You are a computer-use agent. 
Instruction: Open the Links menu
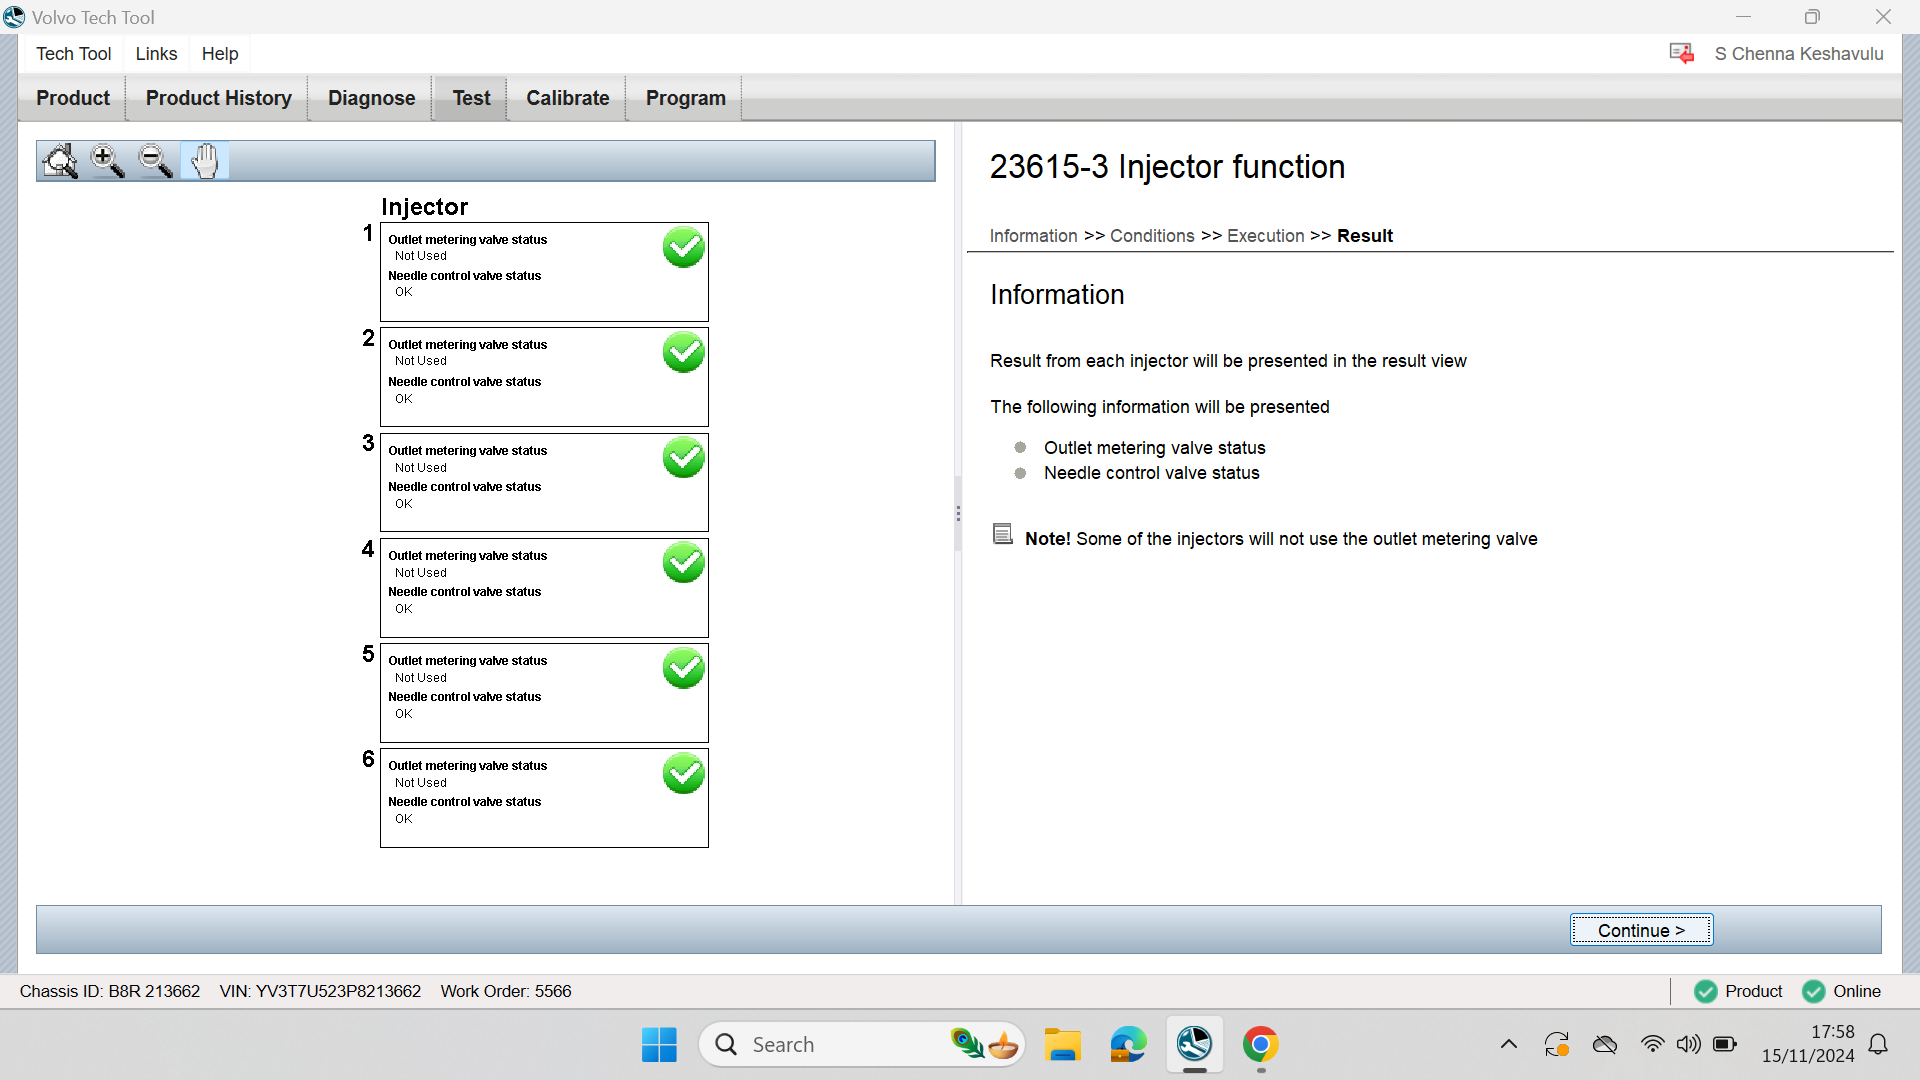[x=156, y=54]
